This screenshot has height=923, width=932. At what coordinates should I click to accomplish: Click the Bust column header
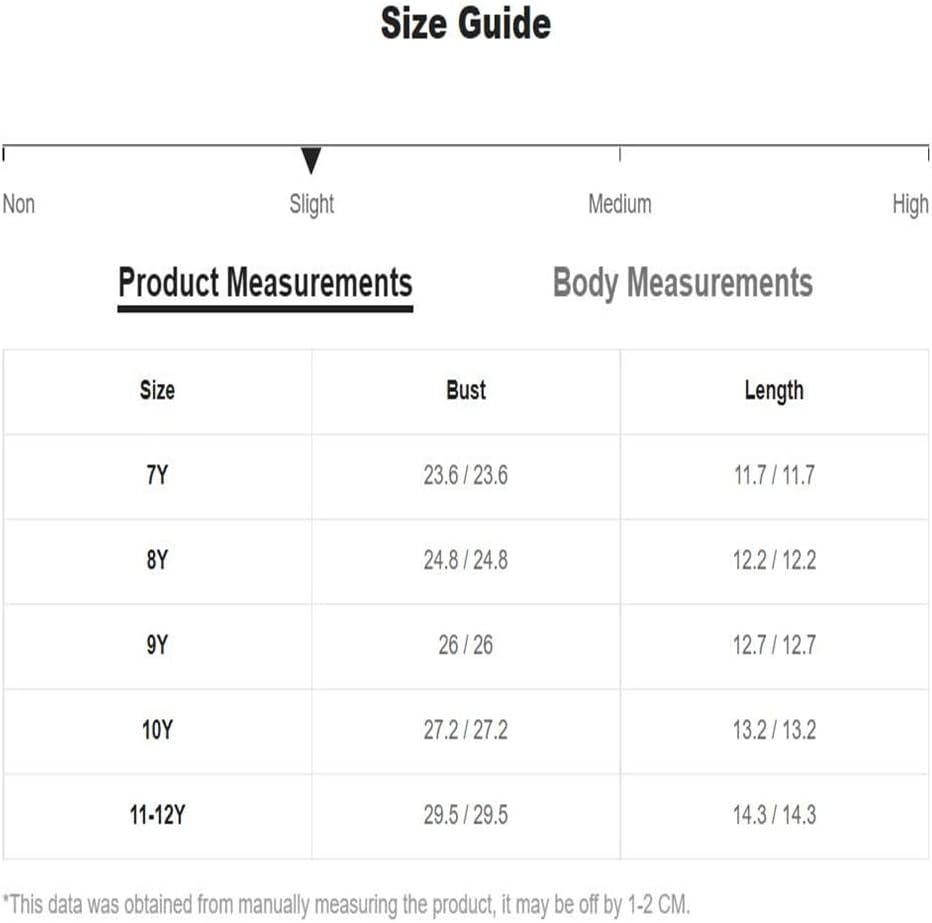pyautogui.click(x=466, y=390)
